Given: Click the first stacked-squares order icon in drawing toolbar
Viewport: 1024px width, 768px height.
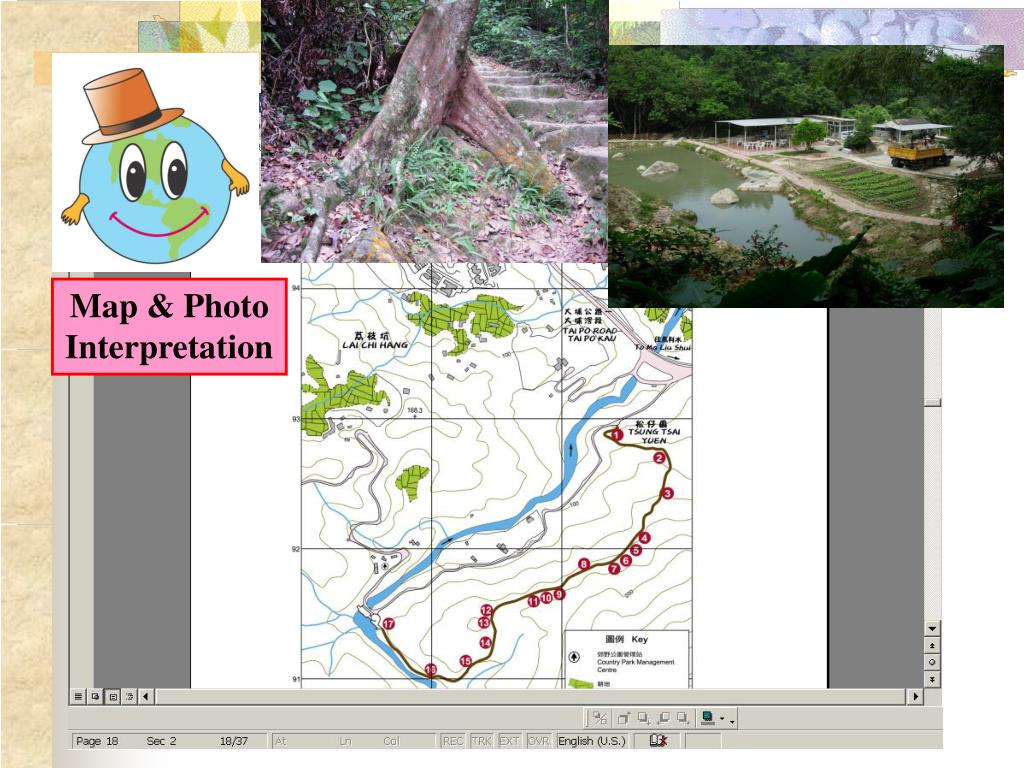Looking at the screenshot, I should 624,718.
